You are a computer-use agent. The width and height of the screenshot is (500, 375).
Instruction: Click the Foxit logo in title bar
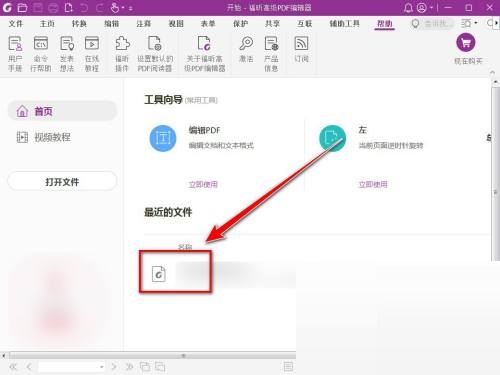(7, 7)
